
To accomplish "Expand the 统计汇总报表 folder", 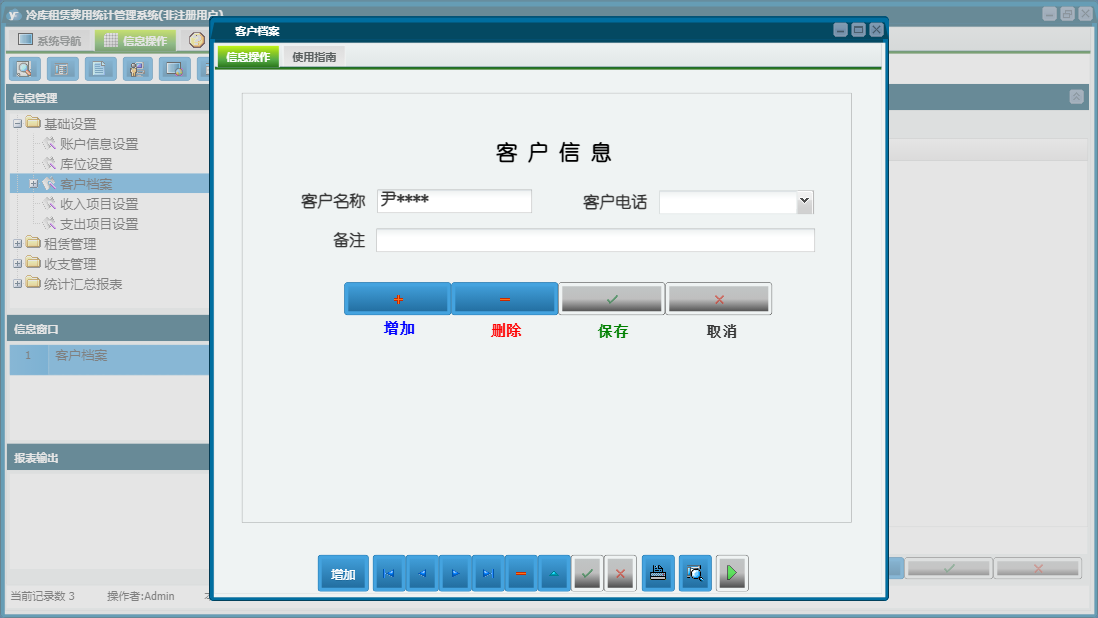I will (x=18, y=284).
